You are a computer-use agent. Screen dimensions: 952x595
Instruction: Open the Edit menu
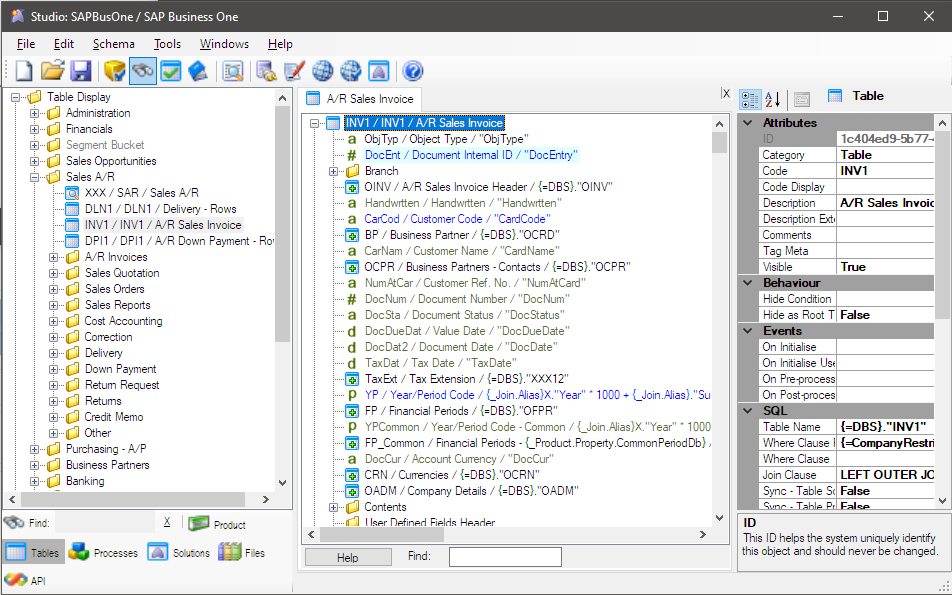pos(64,44)
